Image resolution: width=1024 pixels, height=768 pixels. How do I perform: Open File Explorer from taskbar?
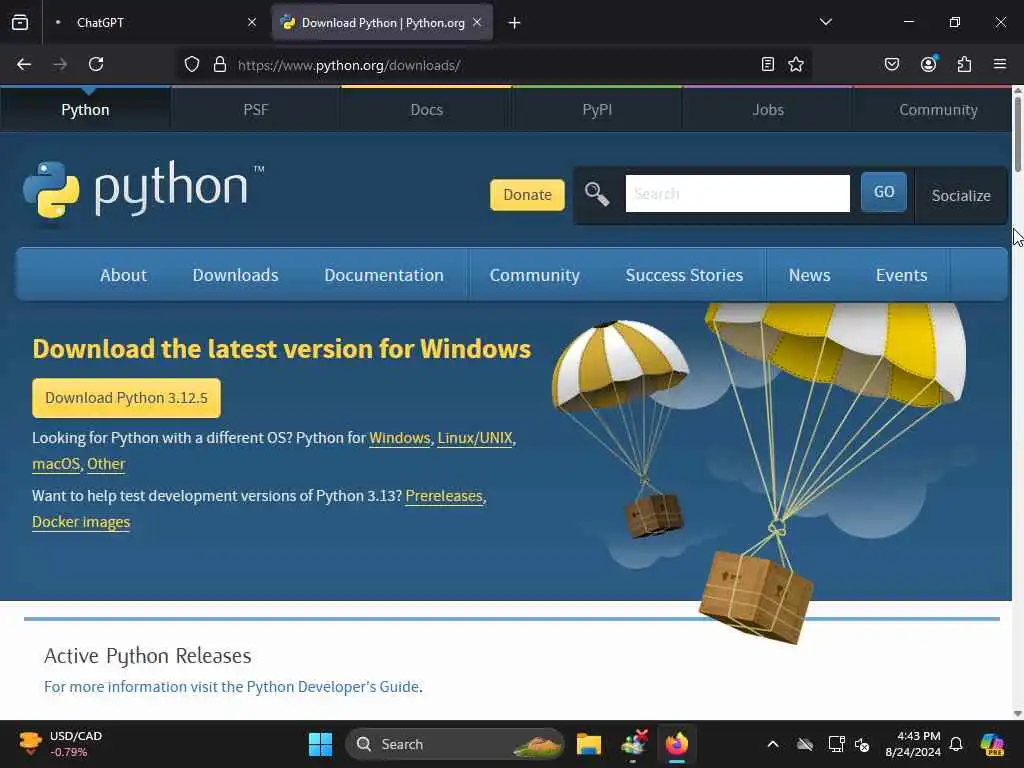588,744
